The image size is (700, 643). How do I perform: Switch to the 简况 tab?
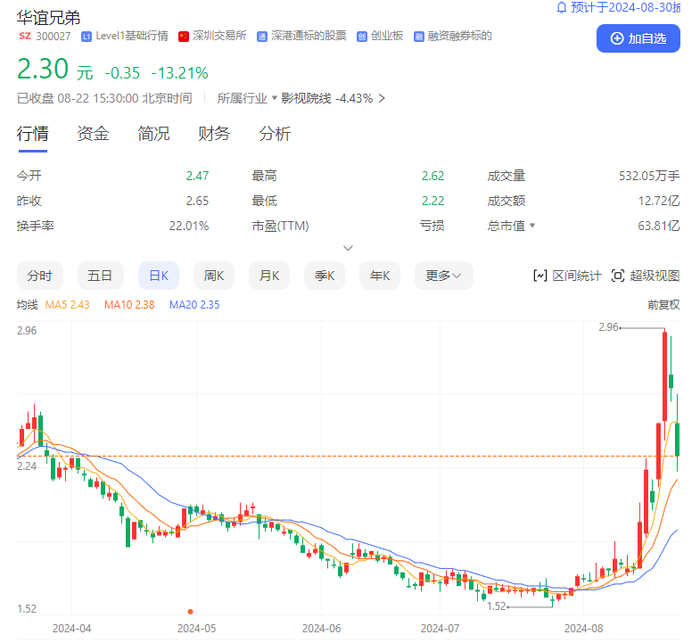[x=154, y=134]
